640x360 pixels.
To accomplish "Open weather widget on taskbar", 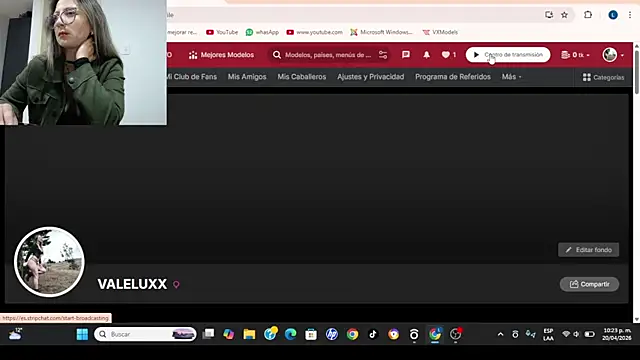I will (15, 334).
